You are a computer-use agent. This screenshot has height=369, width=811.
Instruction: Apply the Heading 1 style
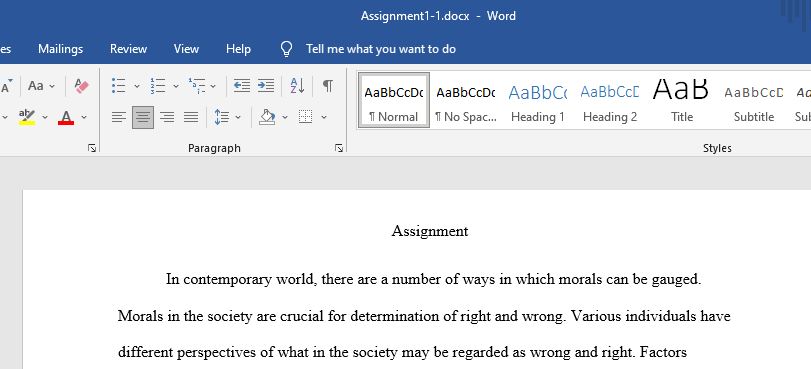pos(537,100)
